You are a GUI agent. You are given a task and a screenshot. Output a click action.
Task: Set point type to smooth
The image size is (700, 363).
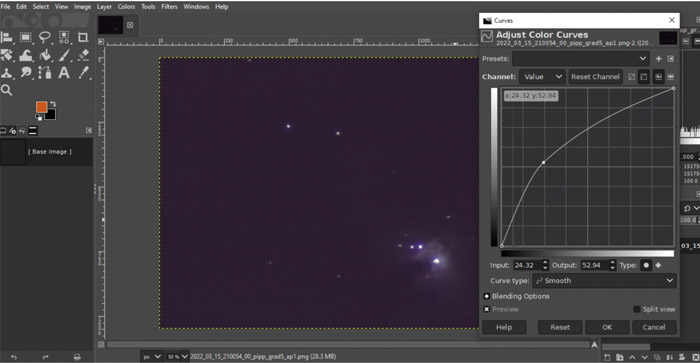646,265
